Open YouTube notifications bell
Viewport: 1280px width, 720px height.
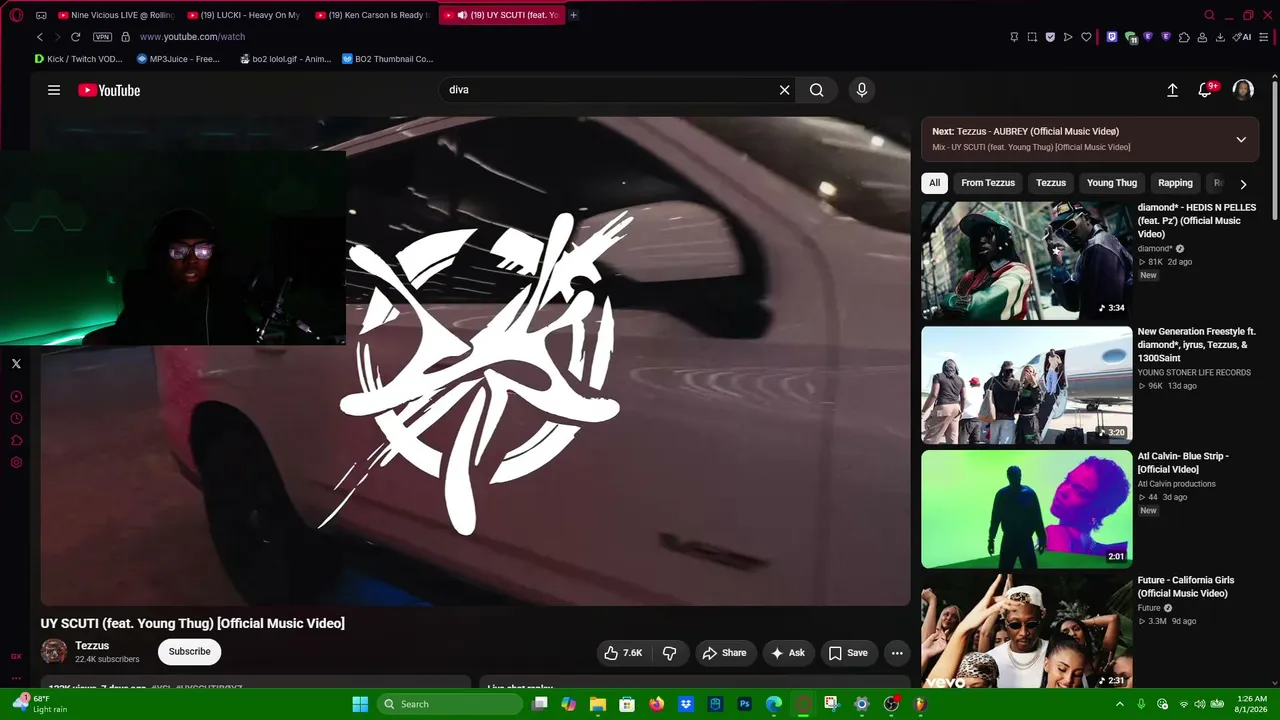click(x=1207, y=90)
